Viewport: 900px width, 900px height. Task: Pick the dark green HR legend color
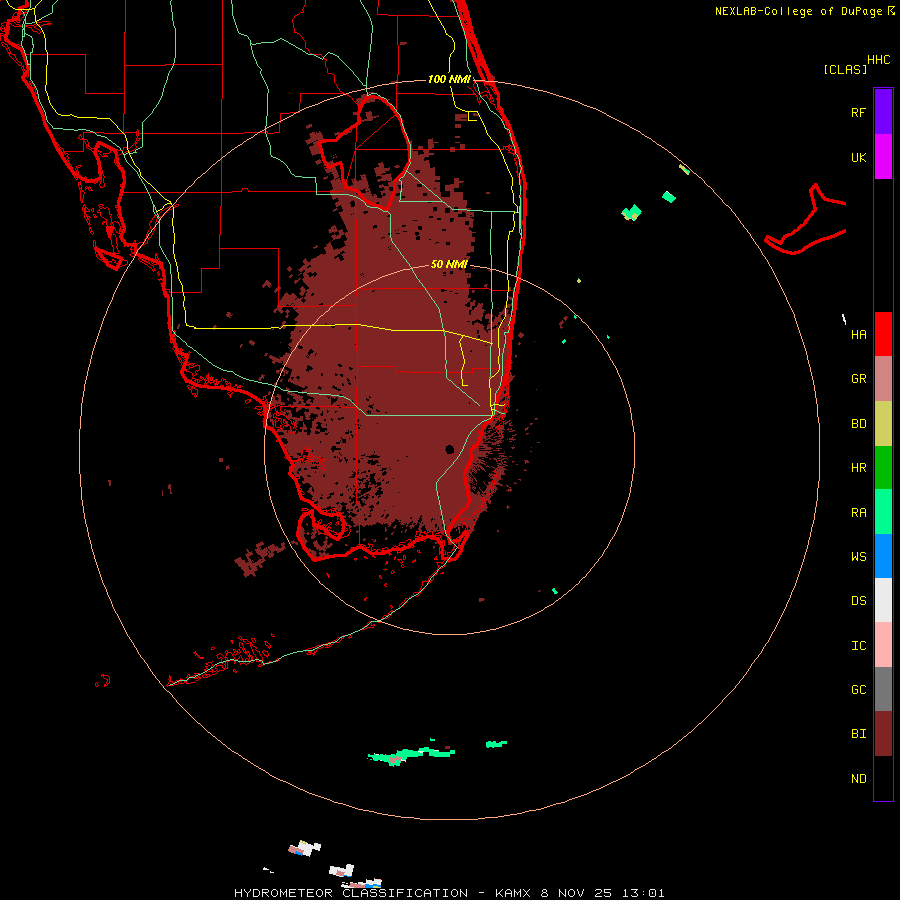tap(883, 468)
